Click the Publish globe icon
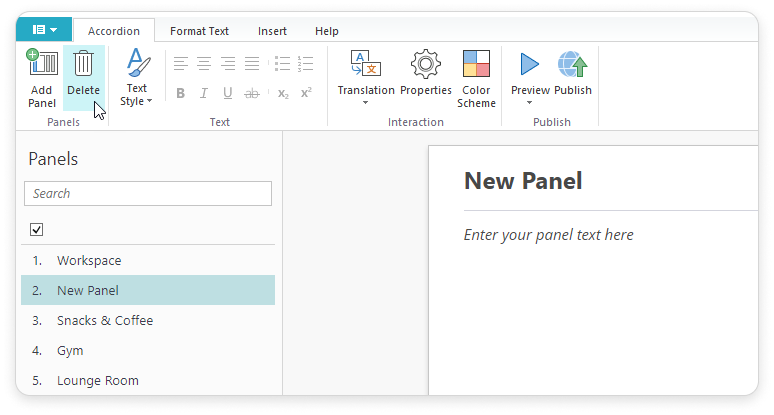The image size is (774, 415). [x=573, y=65]
